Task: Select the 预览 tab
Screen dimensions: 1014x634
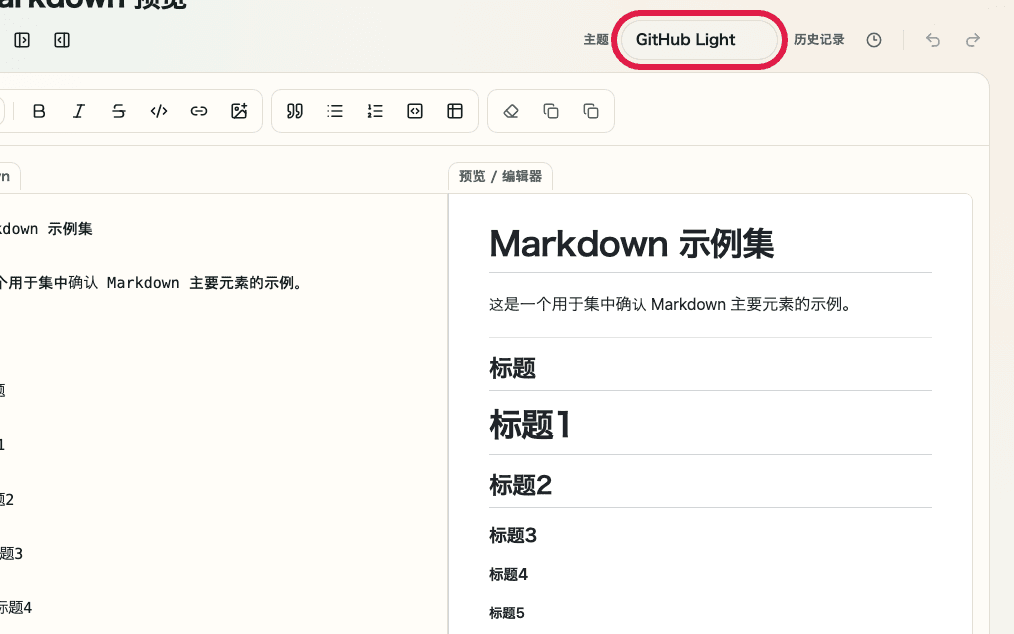Action: pos(471,175)
